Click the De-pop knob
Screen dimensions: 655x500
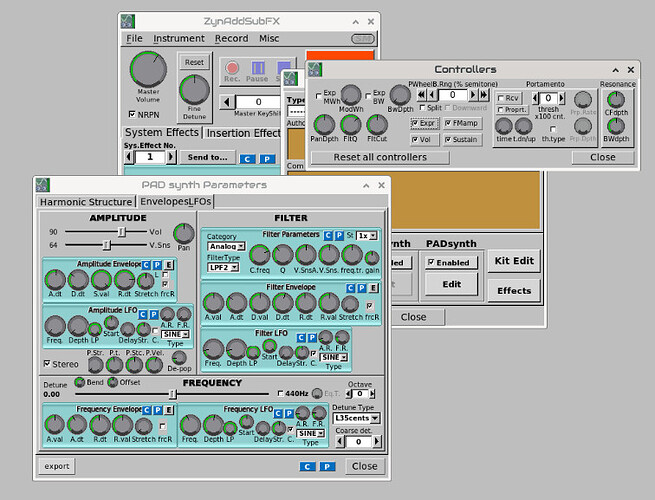pyautogui.click(x=179, y=358)
